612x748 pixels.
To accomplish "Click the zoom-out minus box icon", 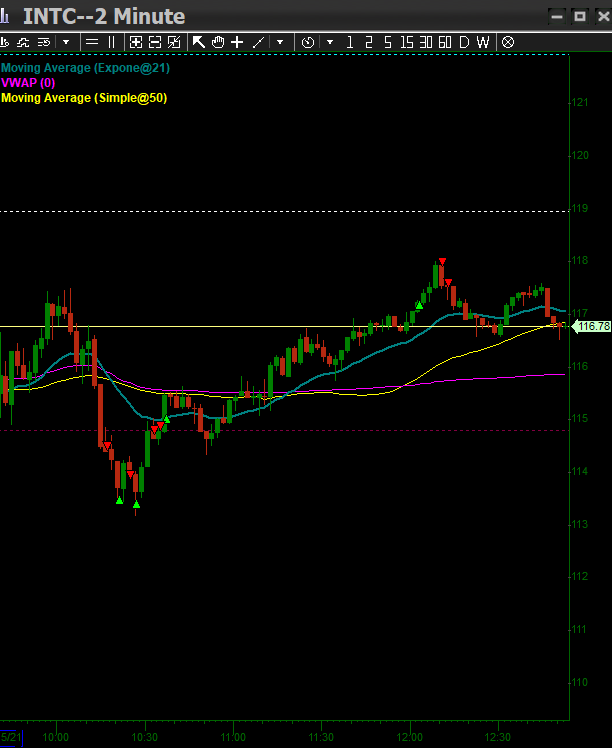I will tap(155, 42).
